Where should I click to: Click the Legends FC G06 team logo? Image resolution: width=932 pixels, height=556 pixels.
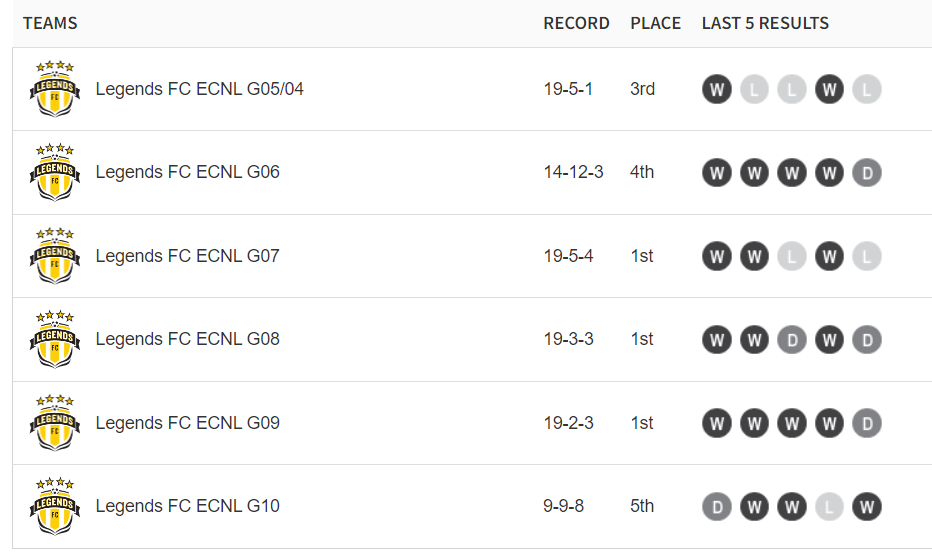tap(54, 172)
